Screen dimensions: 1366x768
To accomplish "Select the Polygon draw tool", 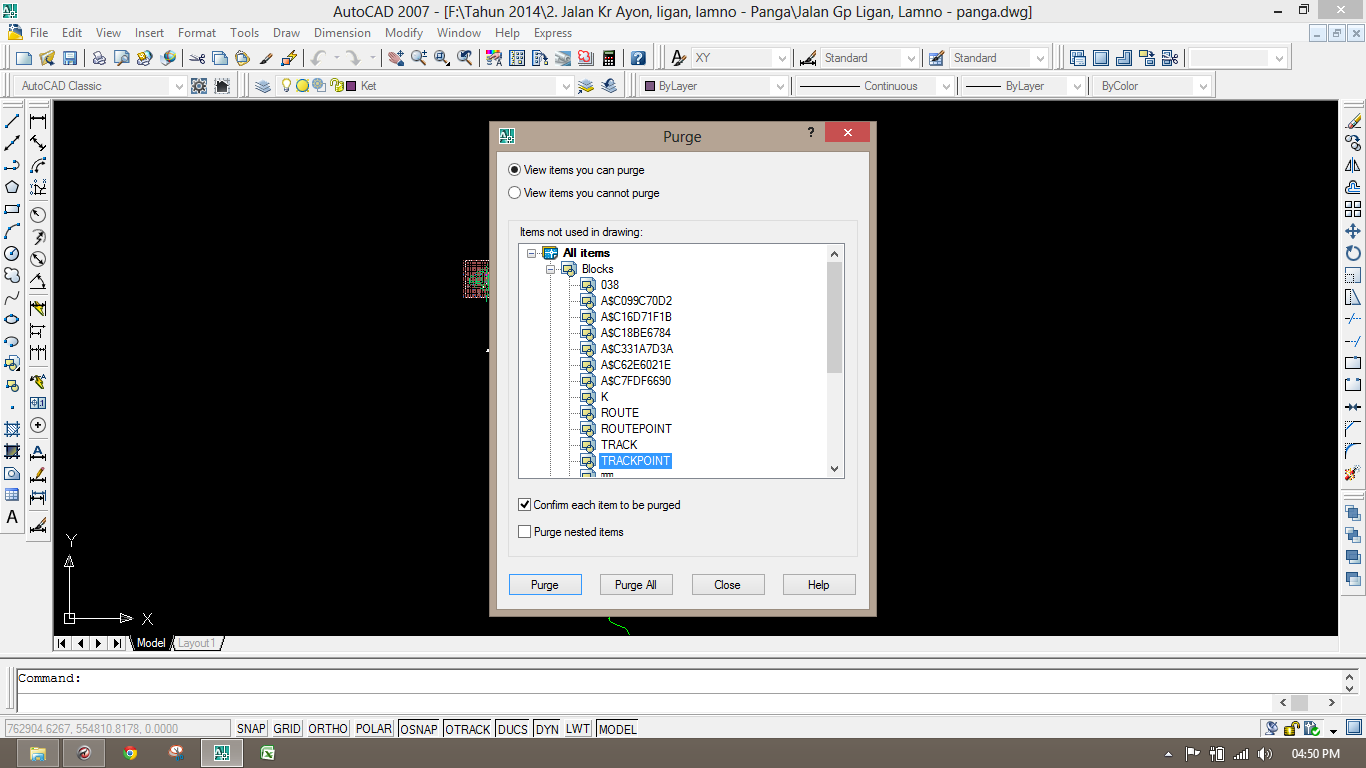I will 12,187.
